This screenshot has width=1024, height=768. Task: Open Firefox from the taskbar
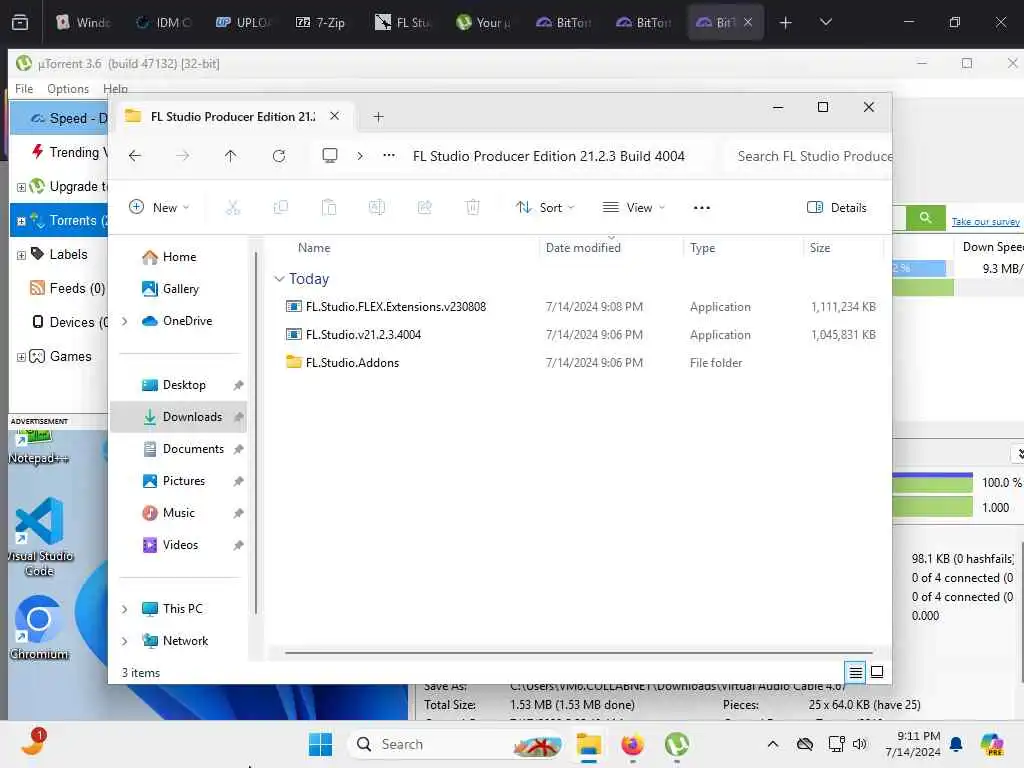pyautogui.click(x=632, y=744)
